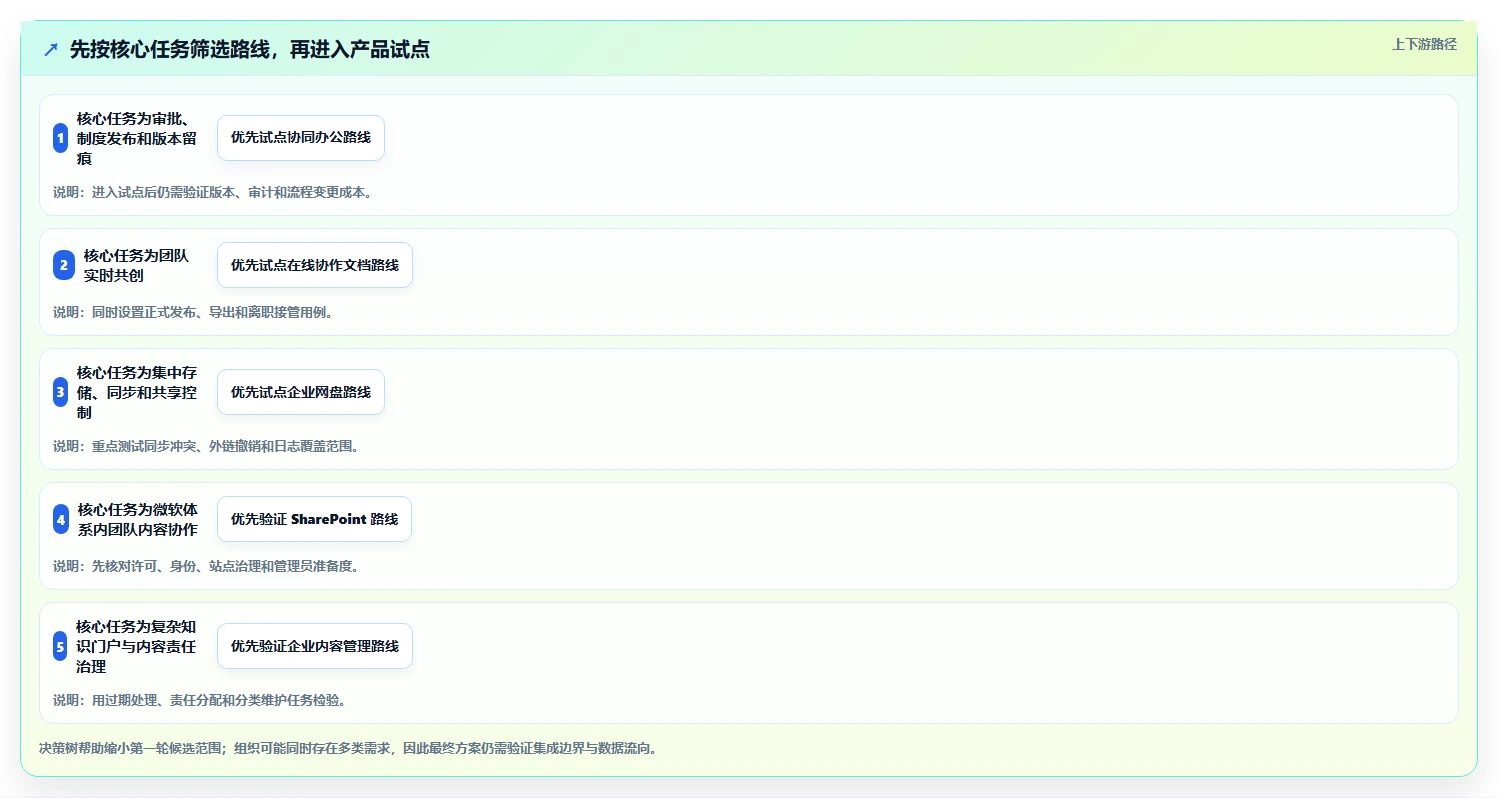
Task: Click the text 核心任务为团队实时共创
Action: [x=136, y=265]
